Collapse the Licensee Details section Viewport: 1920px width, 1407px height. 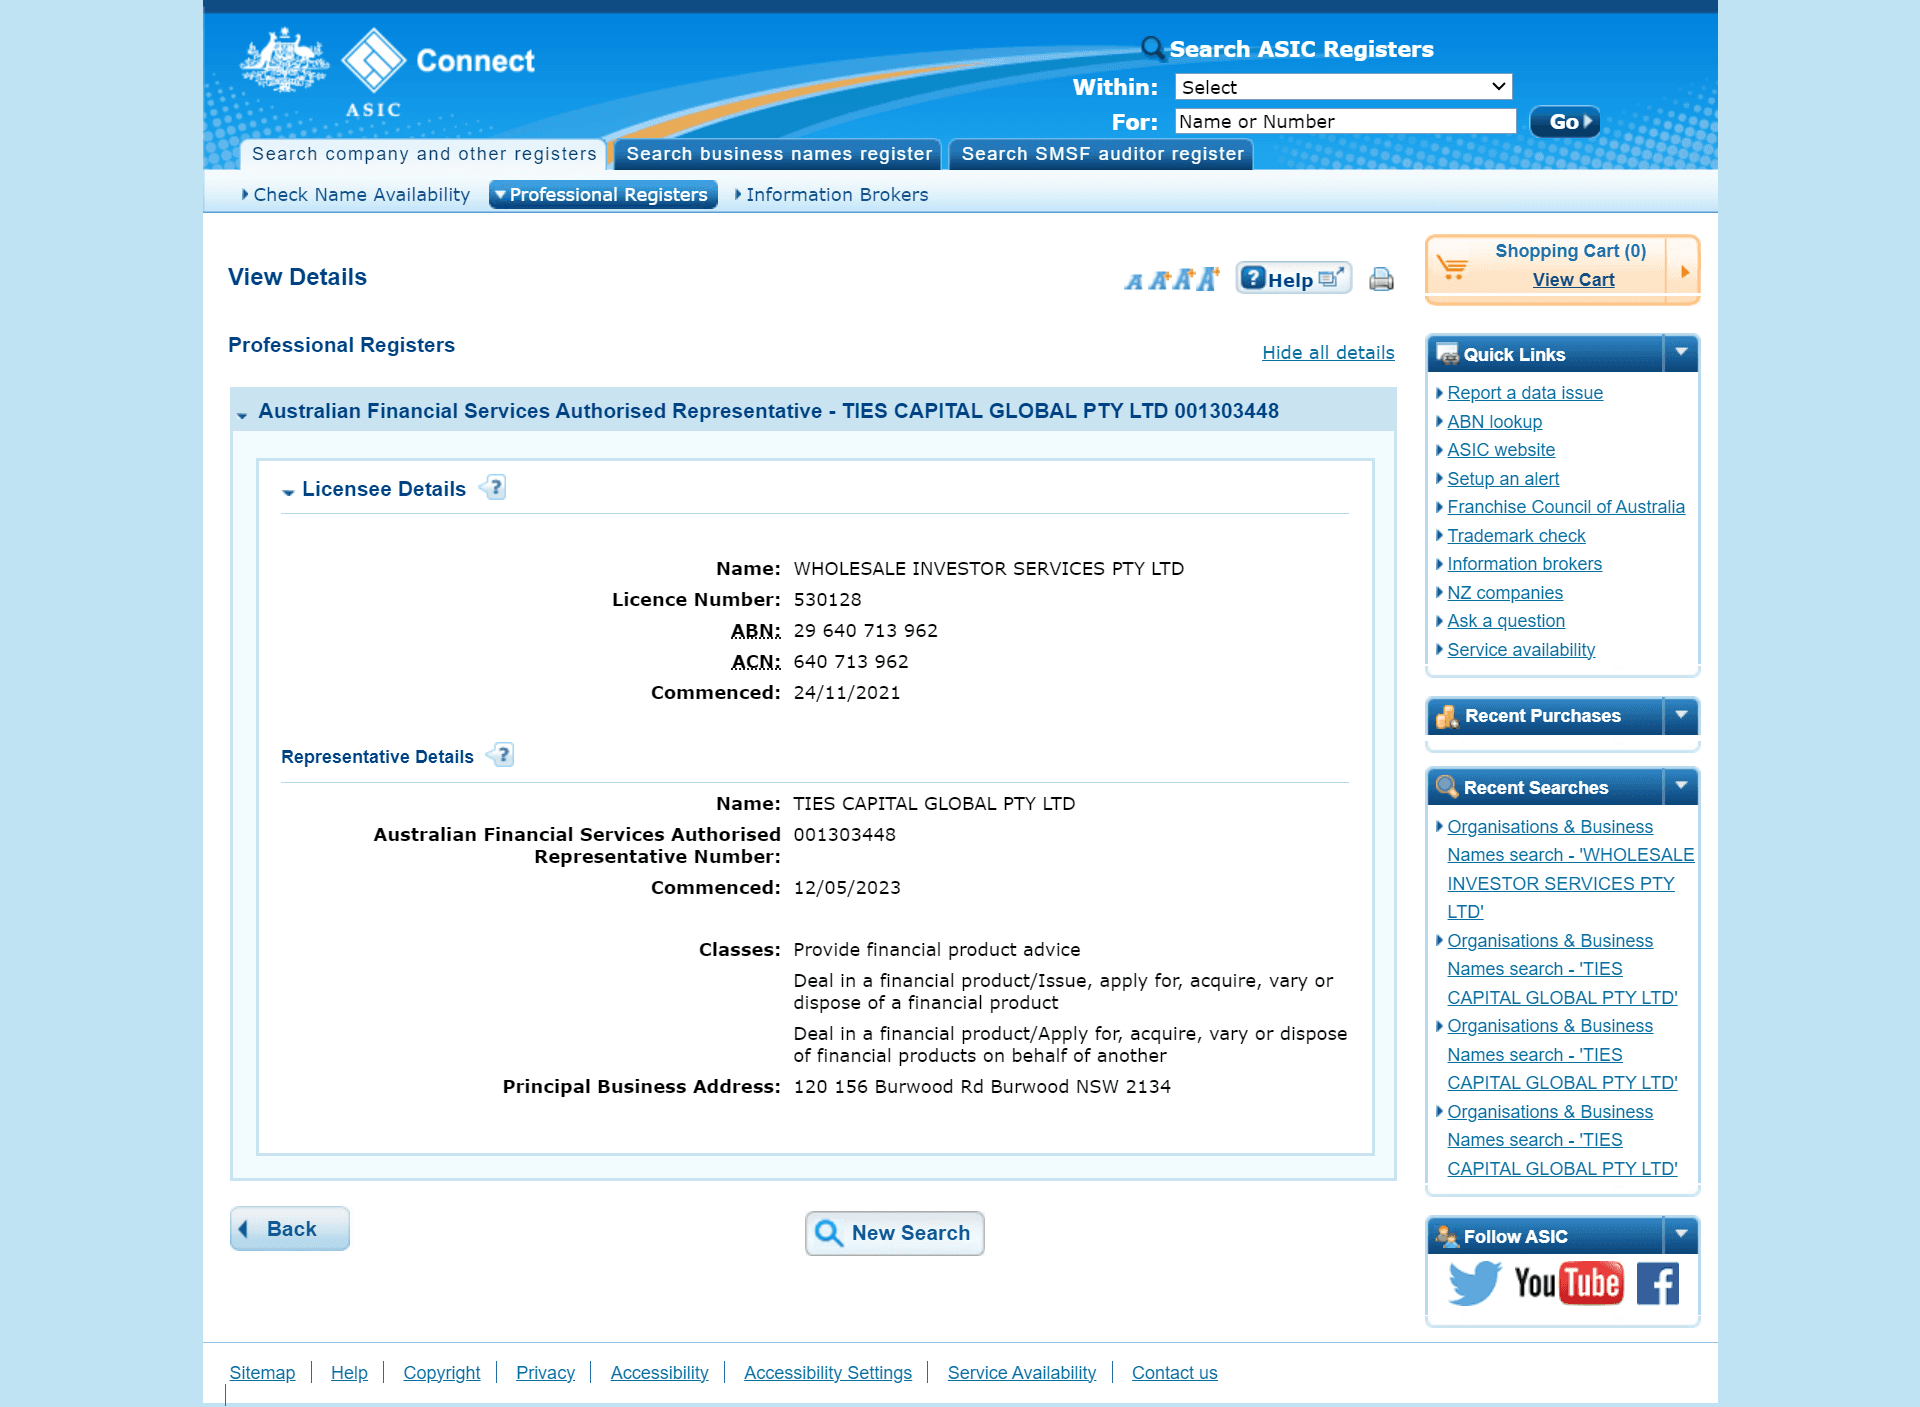[x=288, y=490]
